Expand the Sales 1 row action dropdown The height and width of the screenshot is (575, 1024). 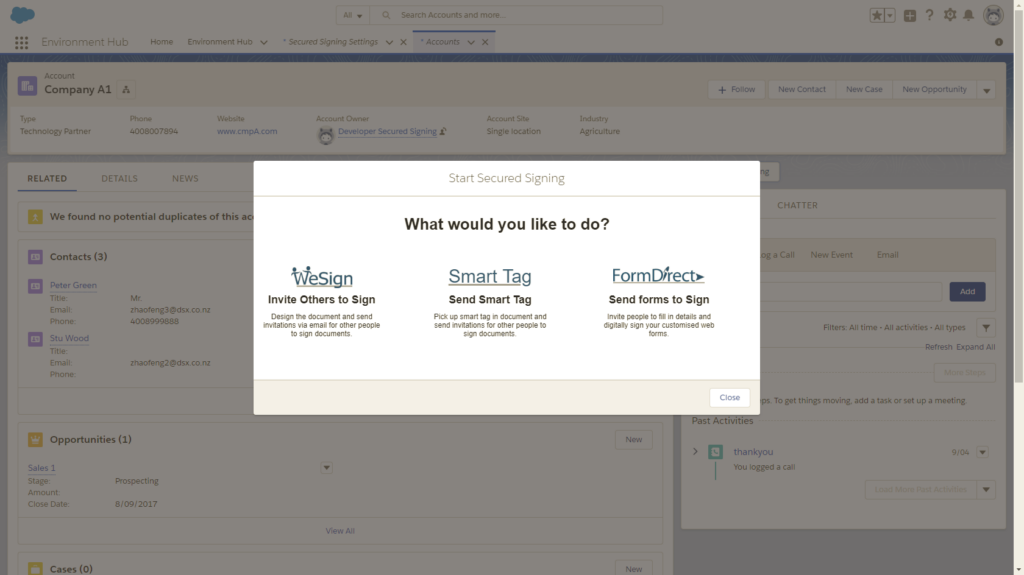pyautogui.click(x=327, y=468)
